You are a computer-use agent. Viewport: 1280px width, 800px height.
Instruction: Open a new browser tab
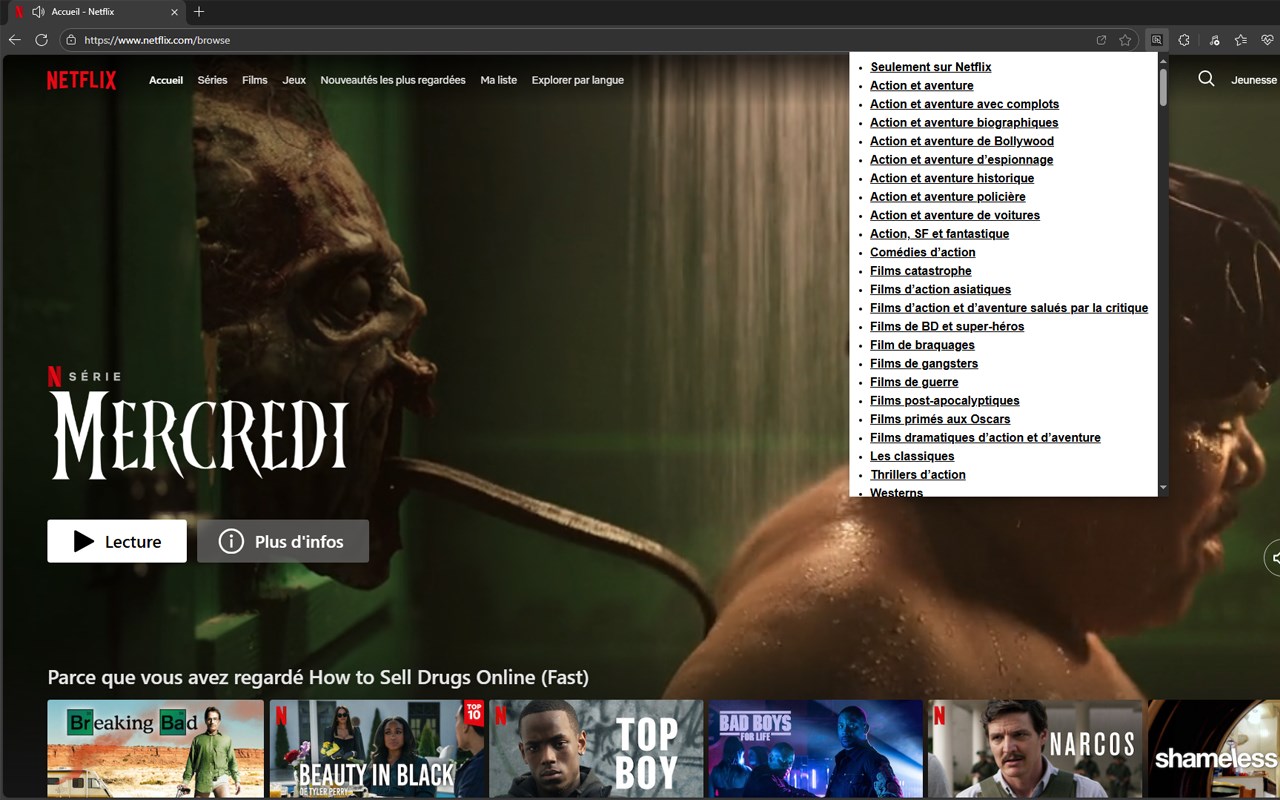coord(199,12)
